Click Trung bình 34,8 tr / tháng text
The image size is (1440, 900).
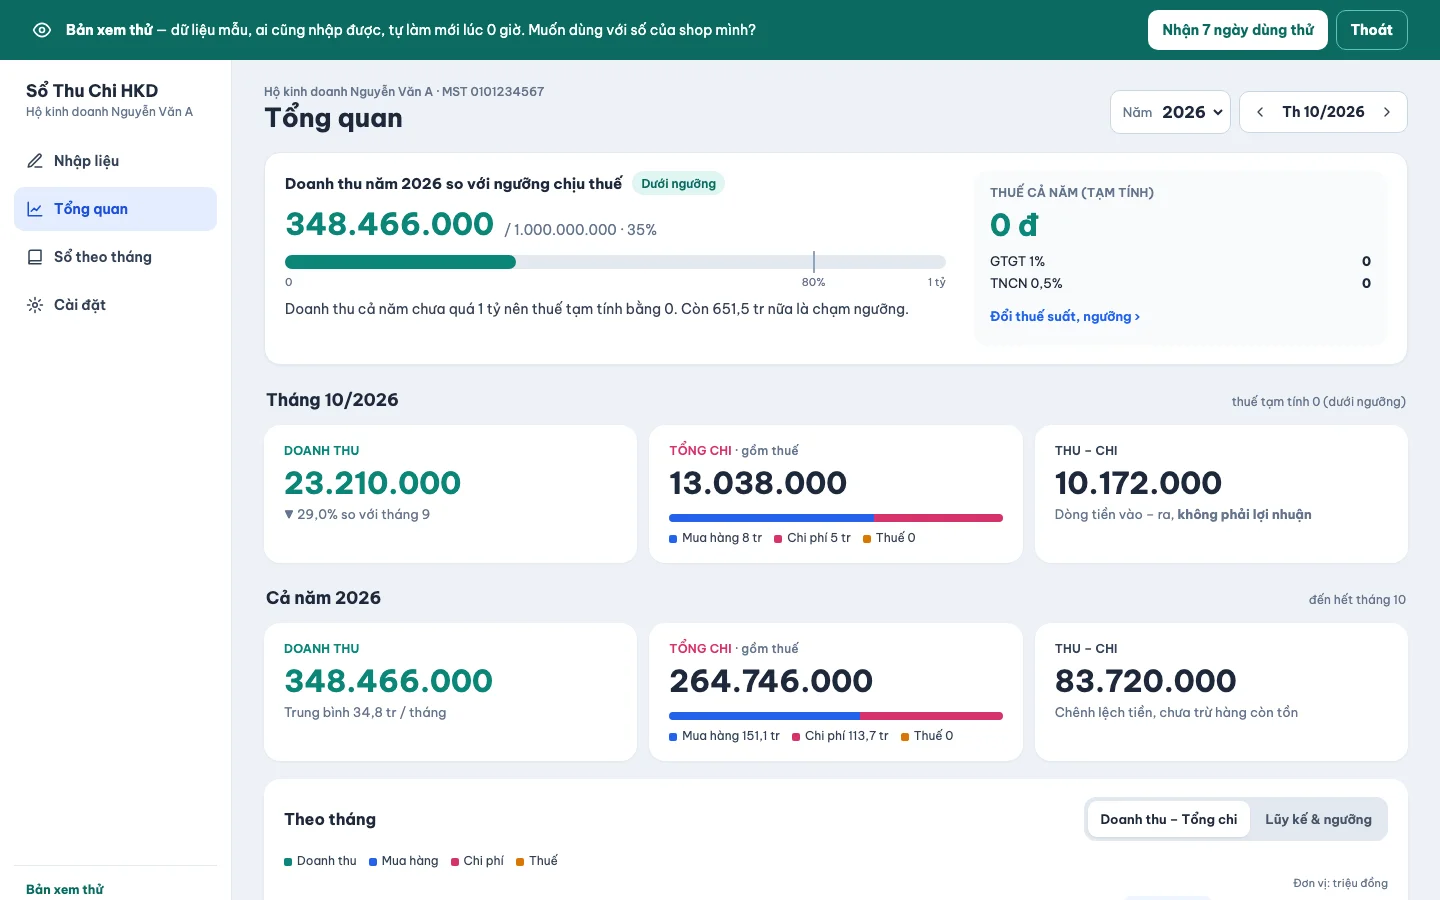(x=365, y=712)
